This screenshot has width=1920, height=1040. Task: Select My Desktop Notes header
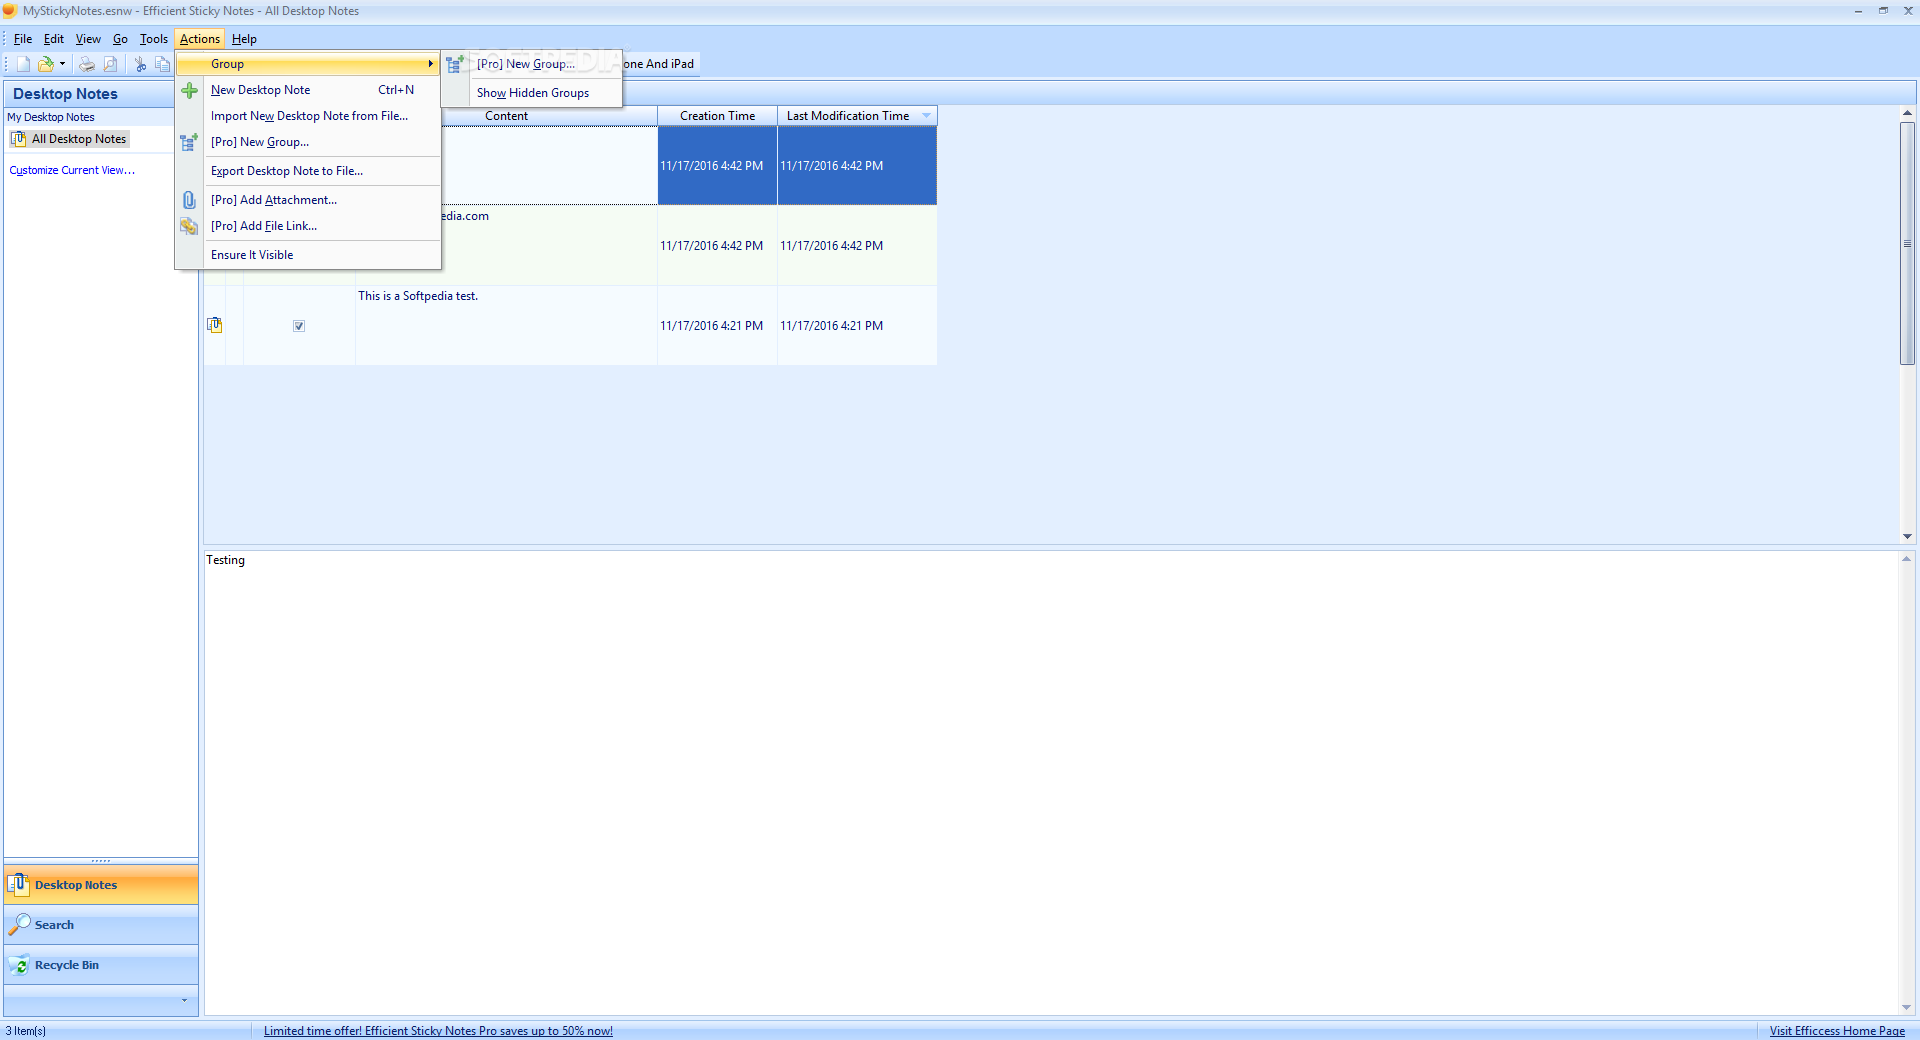pyautogui.click(x=51, y=117)
